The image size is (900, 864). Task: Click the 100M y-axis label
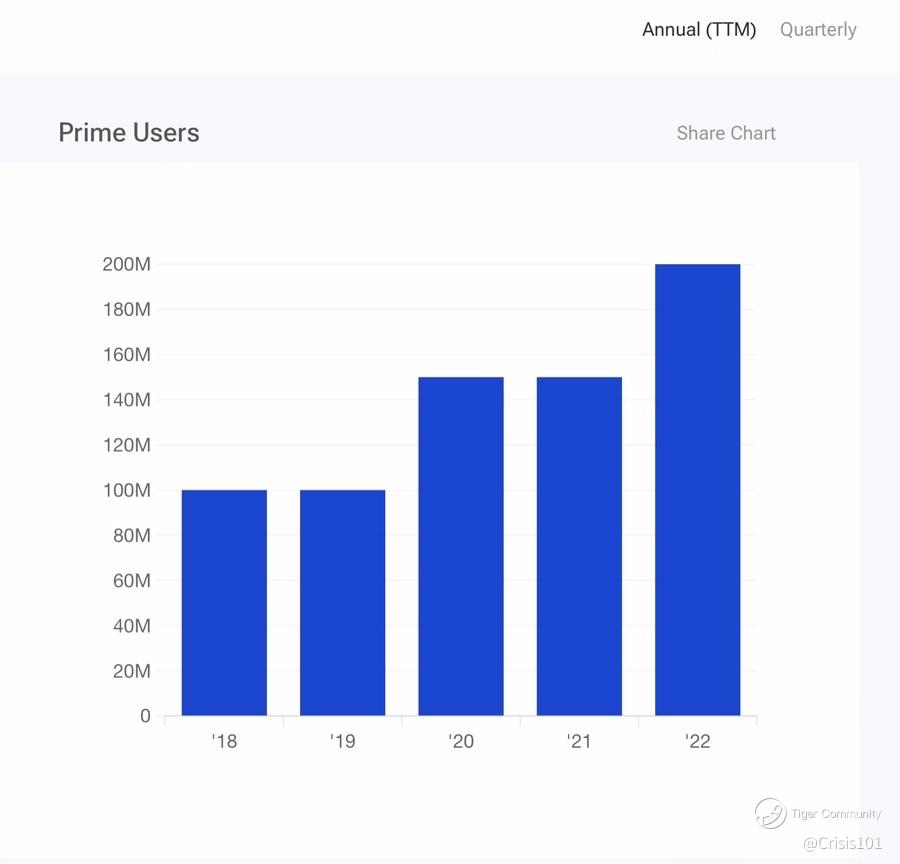[126, 490]
